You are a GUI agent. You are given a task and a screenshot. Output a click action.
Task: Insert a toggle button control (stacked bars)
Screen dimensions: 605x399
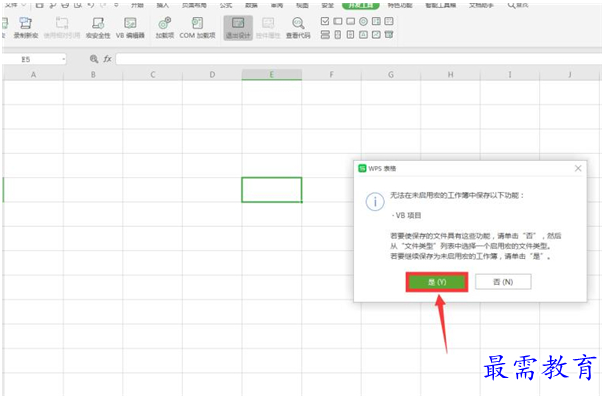(x=325, y=35)
